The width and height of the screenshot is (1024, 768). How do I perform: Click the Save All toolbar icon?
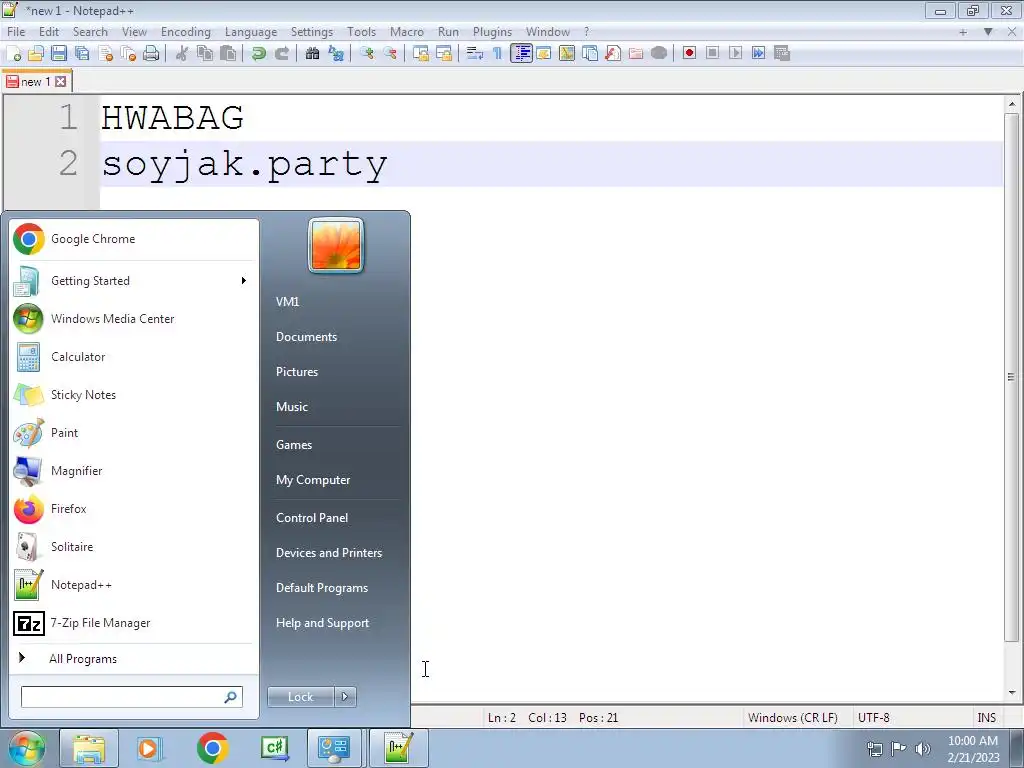point(82,54)
